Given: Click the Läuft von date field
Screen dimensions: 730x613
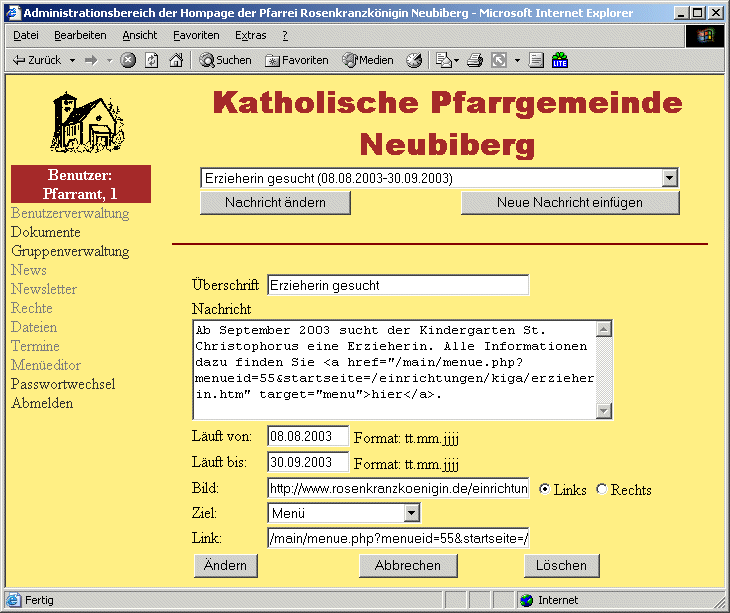Looking at the screenshot, I should tap(308, 437).
